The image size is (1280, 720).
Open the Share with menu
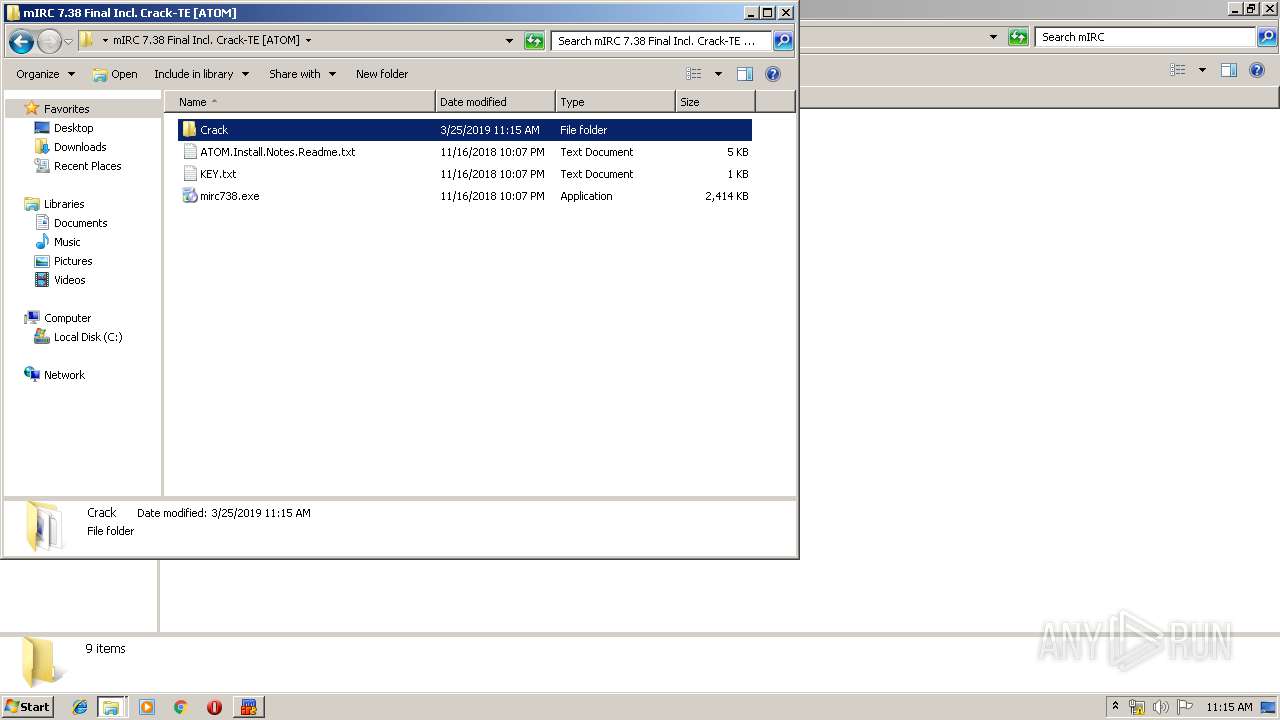[x=302, y=74]
